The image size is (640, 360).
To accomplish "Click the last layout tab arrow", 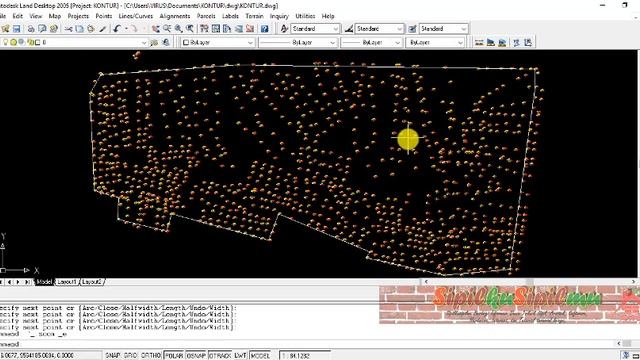I will [x=27, y=282].
